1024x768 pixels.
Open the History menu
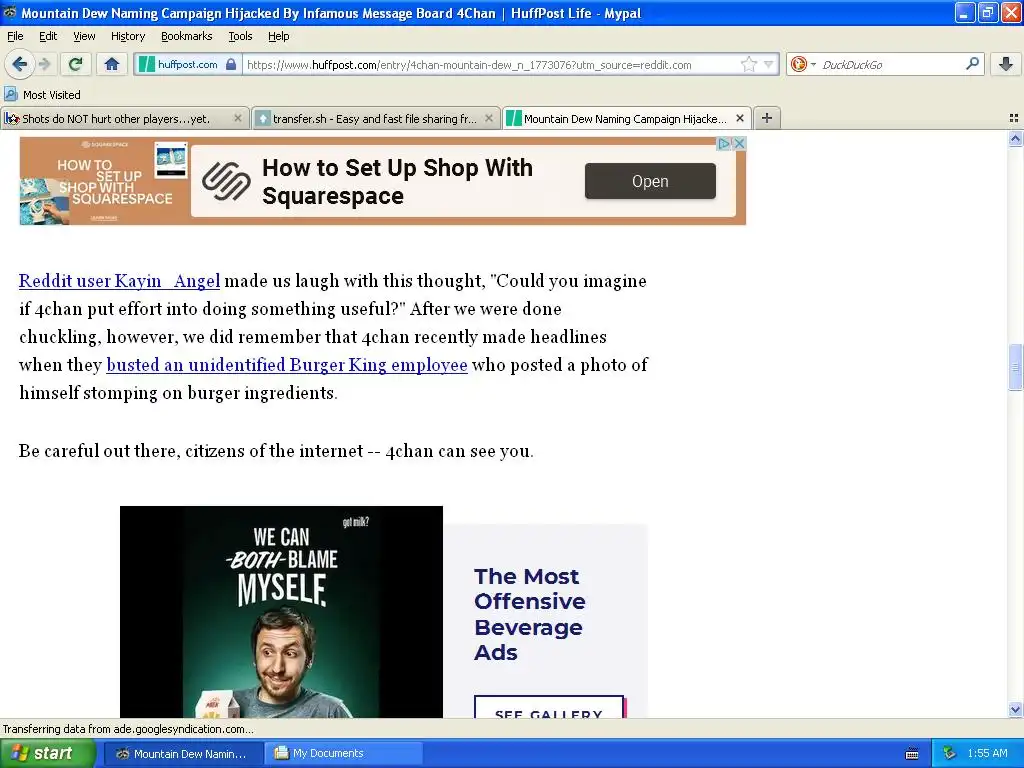[x=127, y=36]
